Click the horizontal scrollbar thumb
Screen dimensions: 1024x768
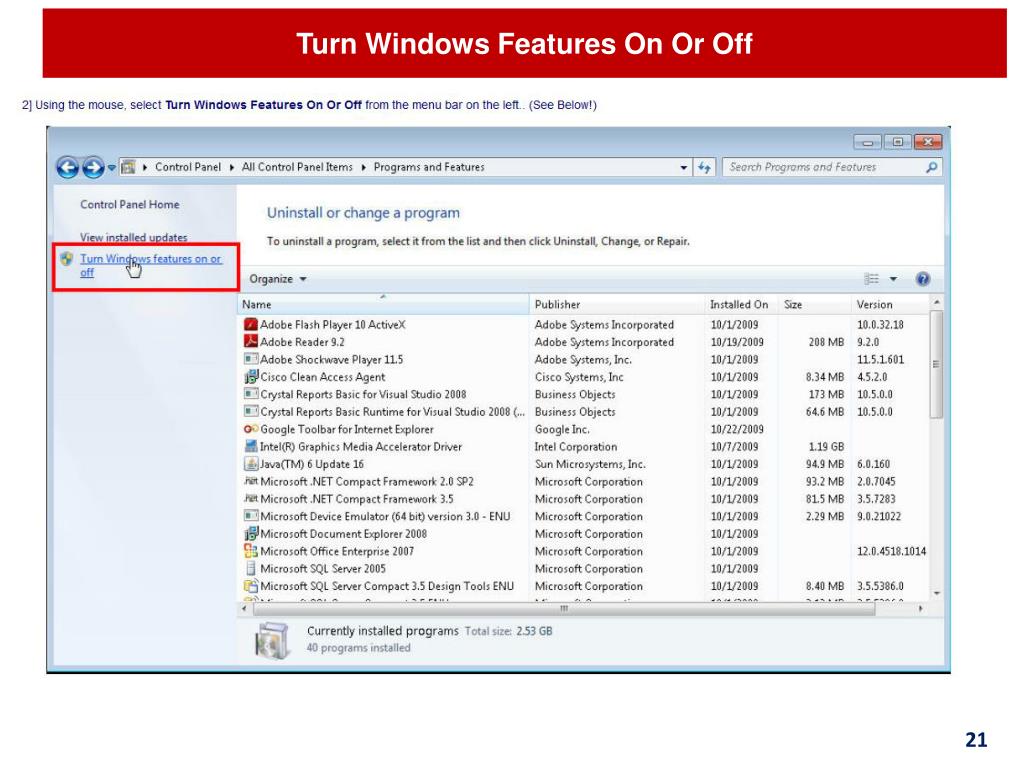click(x=564, y=609)
